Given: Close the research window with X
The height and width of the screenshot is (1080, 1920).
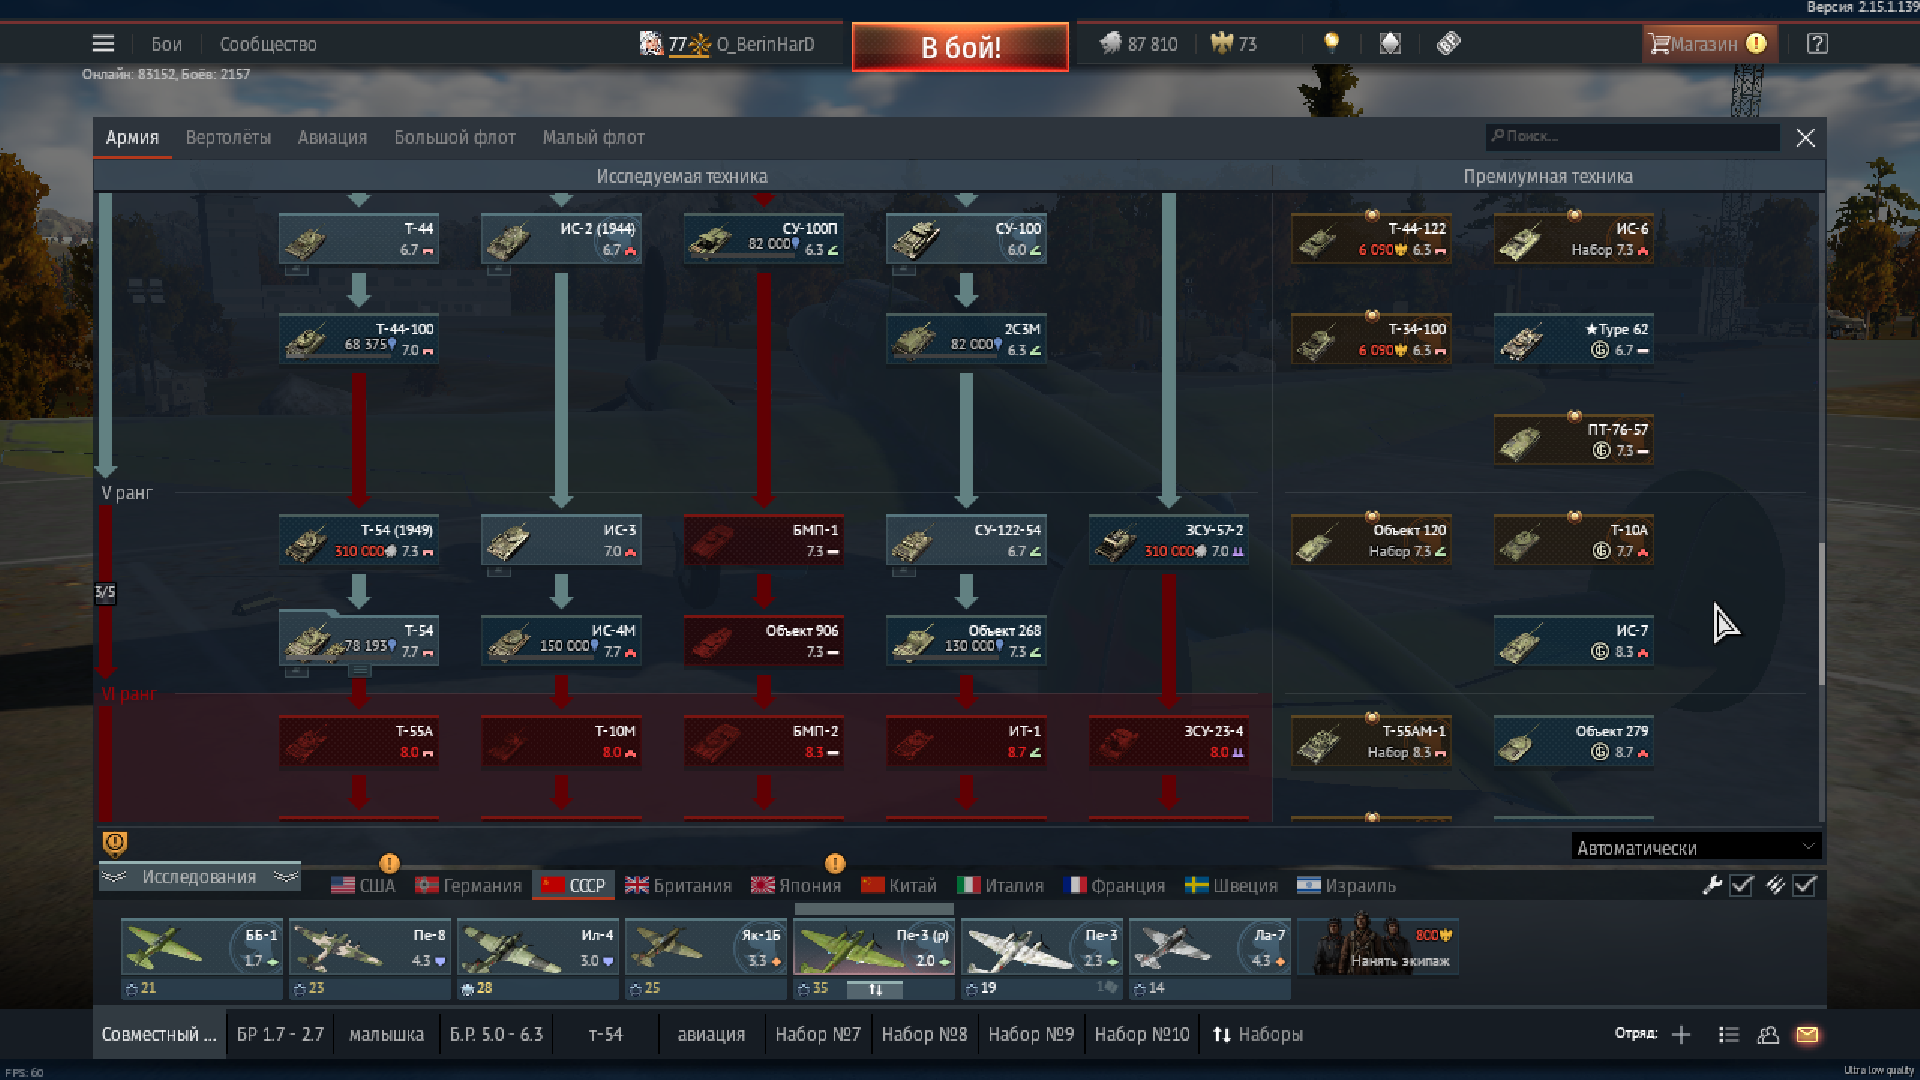Looking at the screenshot, I should [x=1805, y=138].
